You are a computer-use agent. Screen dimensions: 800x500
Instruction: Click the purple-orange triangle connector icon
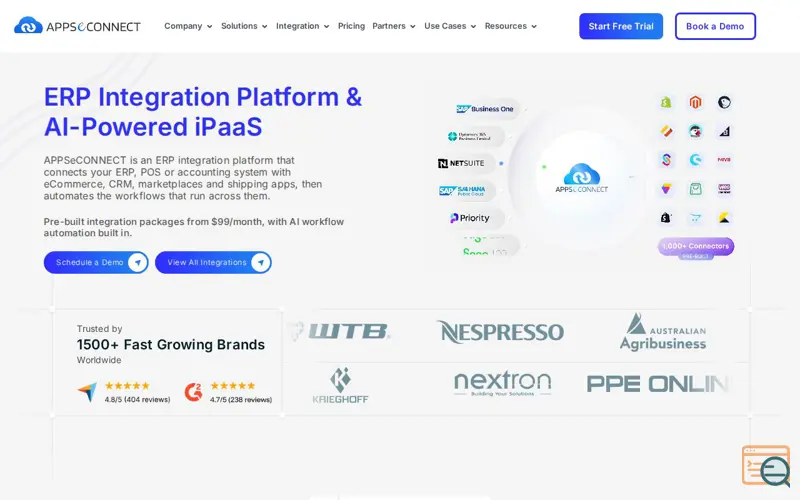click(x=666, y=189)
